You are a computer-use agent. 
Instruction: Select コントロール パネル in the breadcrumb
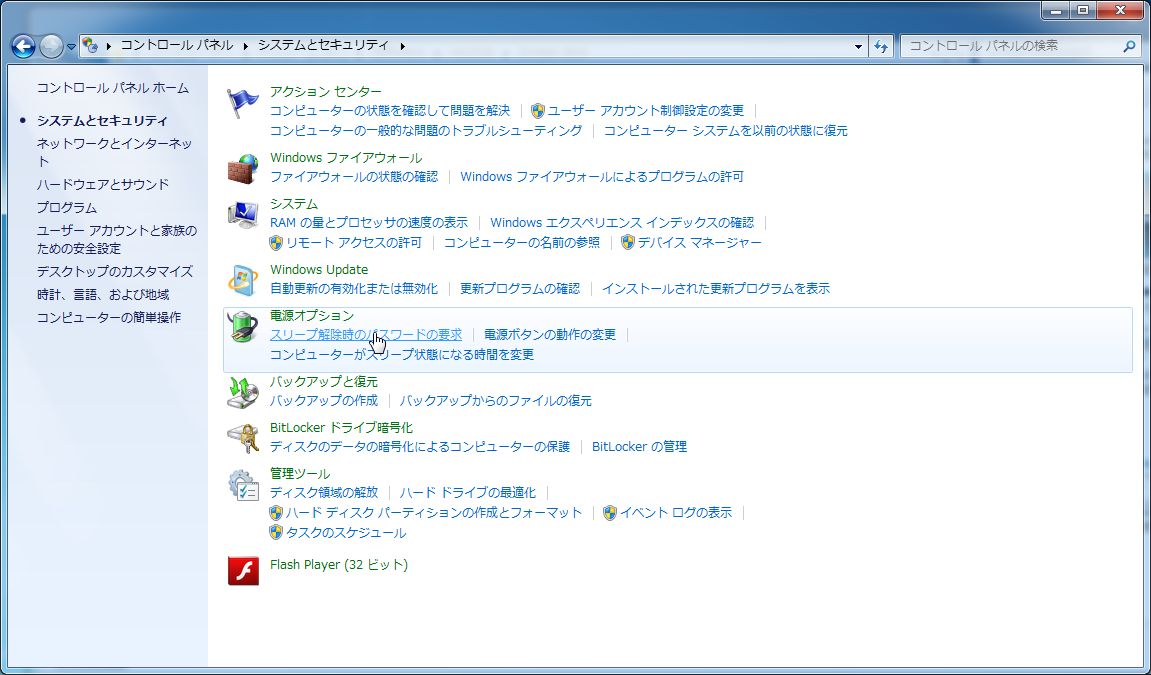[x=177, y=45]
